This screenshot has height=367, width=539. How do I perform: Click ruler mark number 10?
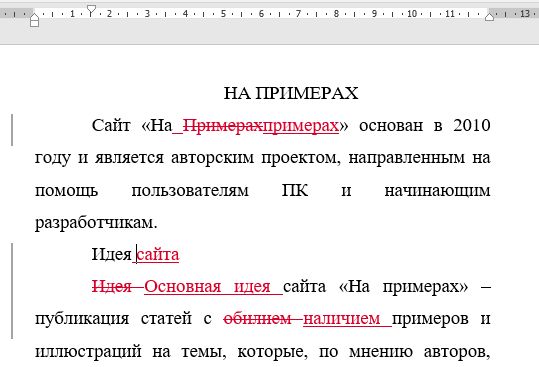pos(411,14)
